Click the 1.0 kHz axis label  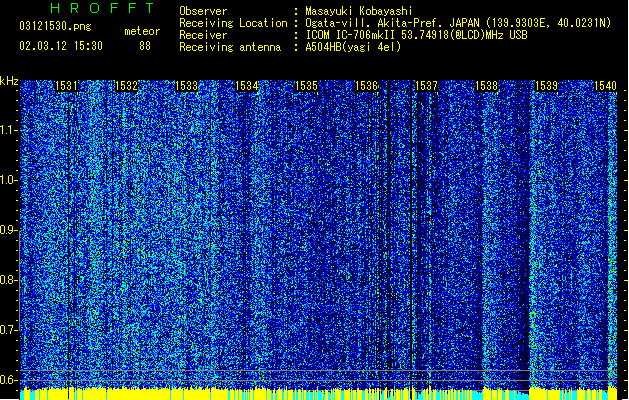tap(9, 180)
